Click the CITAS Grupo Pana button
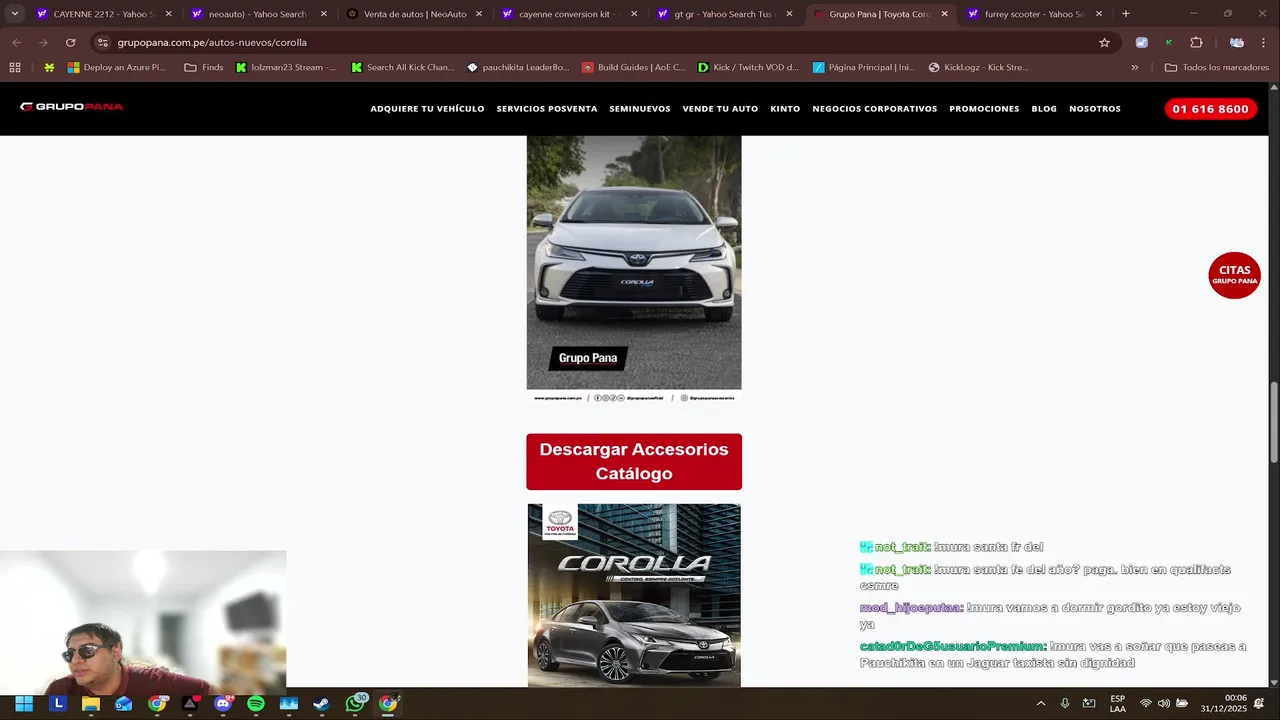The width and height of the screenshot is (1280, 720). pos(1234,275)
